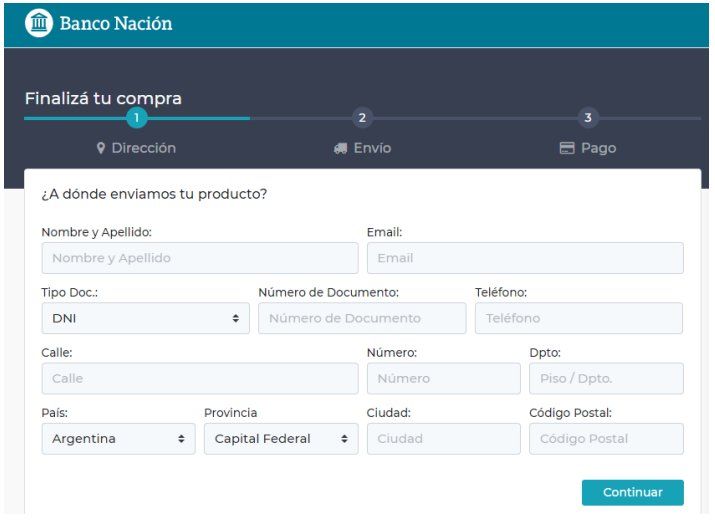
Task: Click the Código Postal input field
Action: point(606,439)
